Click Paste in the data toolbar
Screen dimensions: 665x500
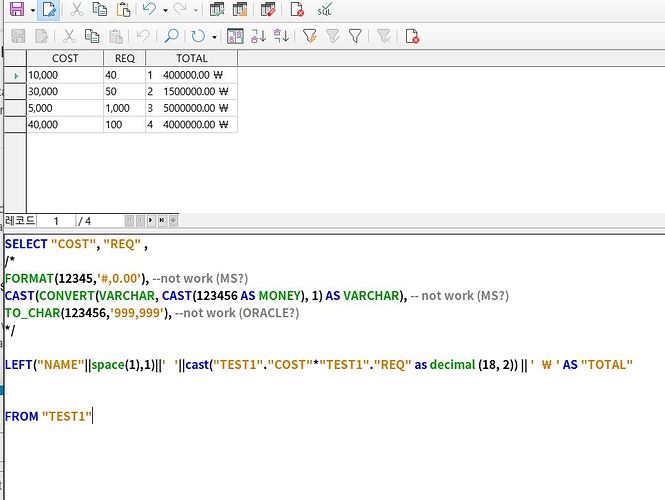tap(116, 36)
